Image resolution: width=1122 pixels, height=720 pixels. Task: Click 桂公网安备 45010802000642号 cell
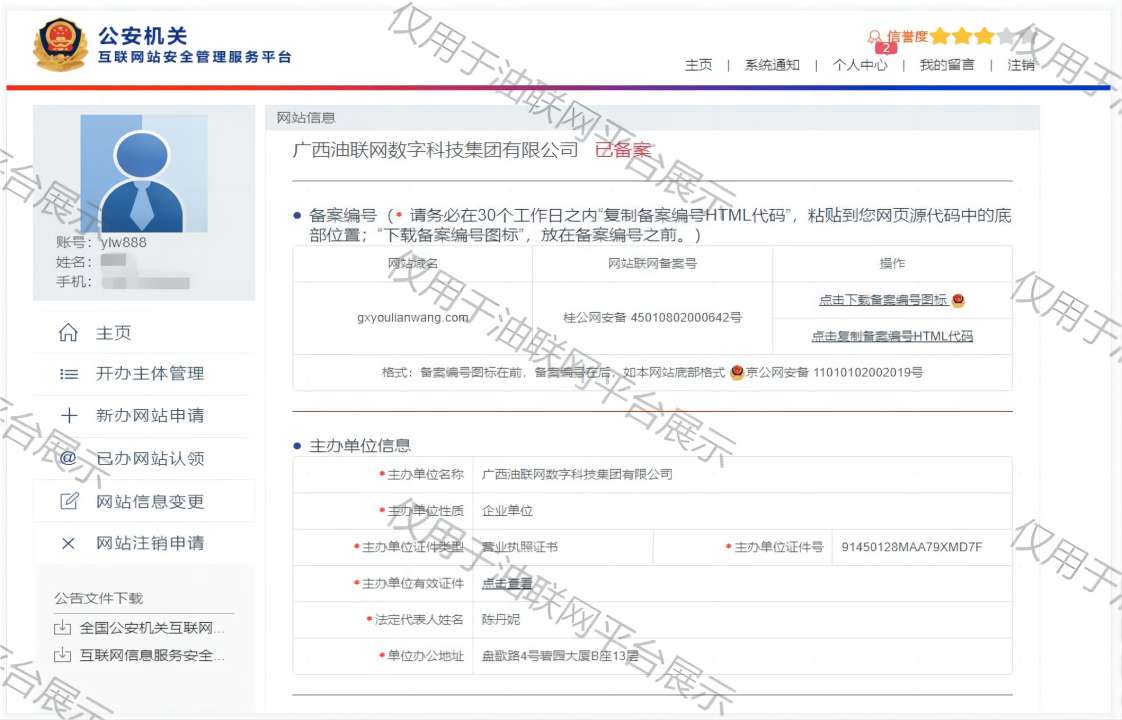coord(653,318)
